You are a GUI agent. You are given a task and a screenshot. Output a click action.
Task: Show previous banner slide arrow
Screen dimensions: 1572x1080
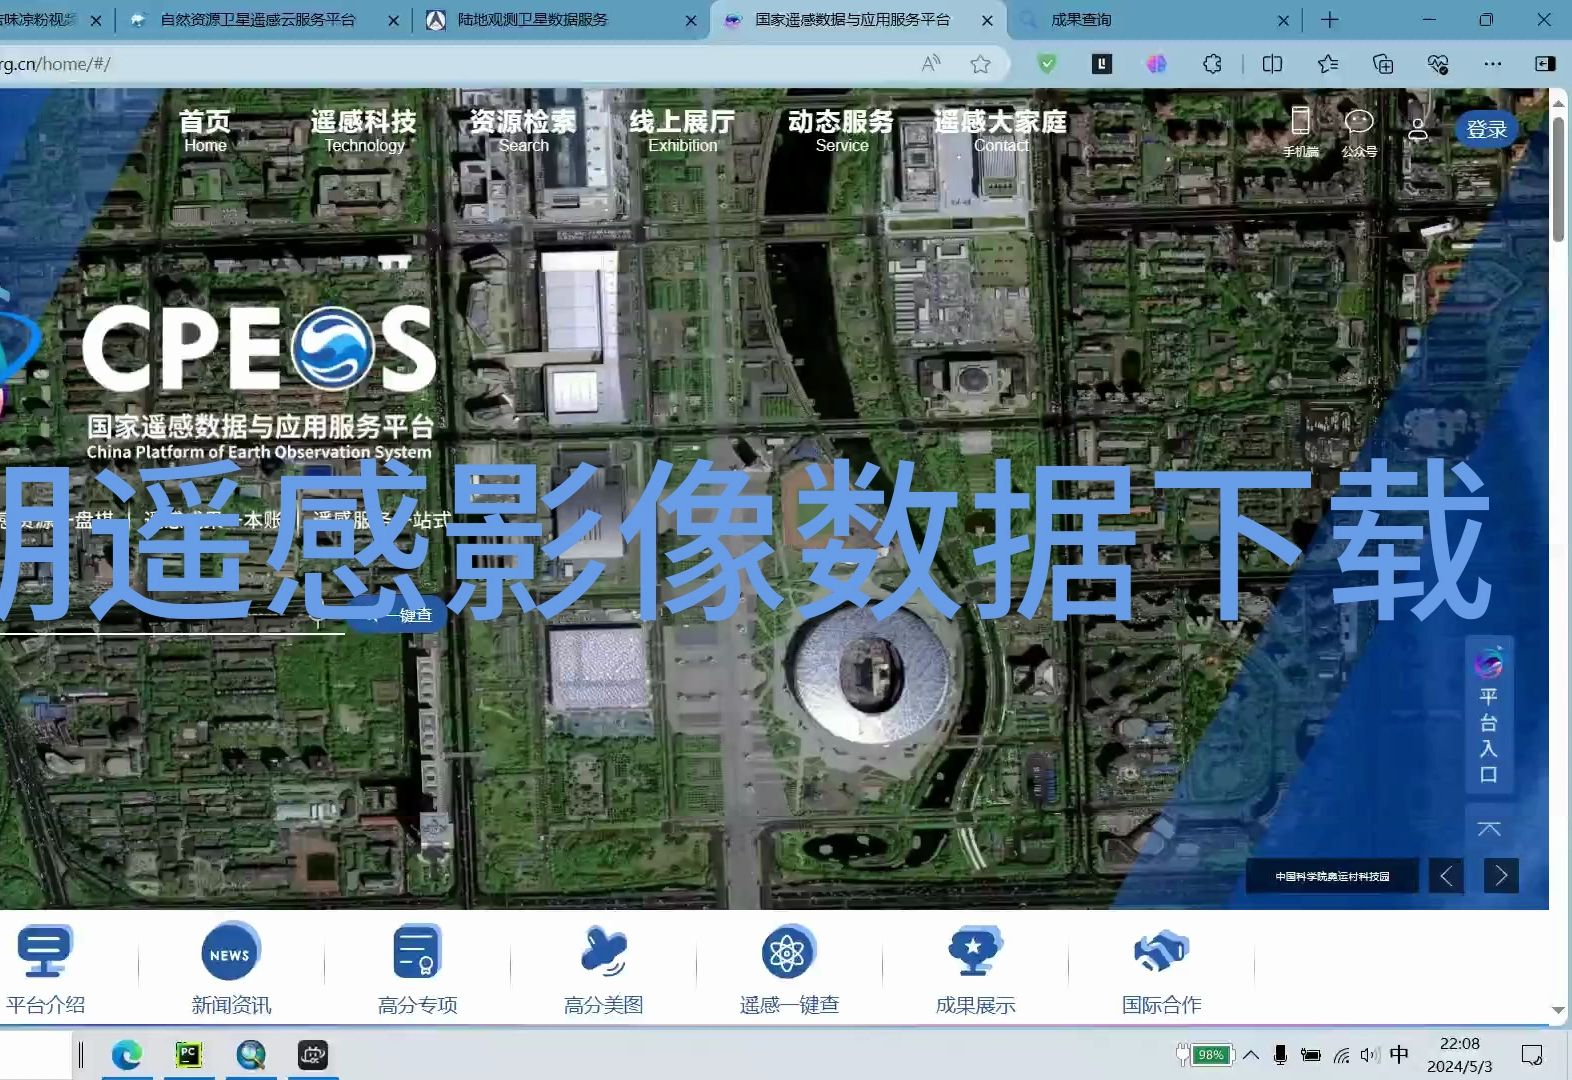pyautogui.click(x=1446, y=876)
